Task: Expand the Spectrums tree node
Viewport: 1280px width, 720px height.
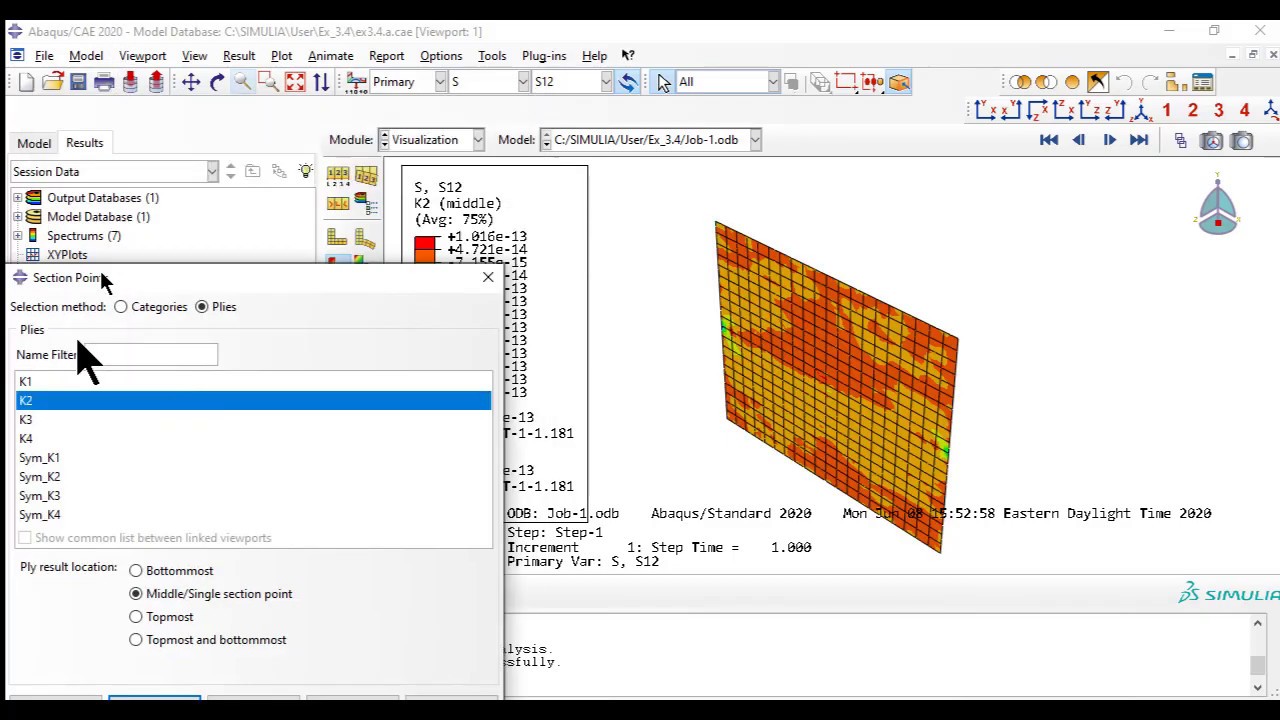Action: click(17, 236)
